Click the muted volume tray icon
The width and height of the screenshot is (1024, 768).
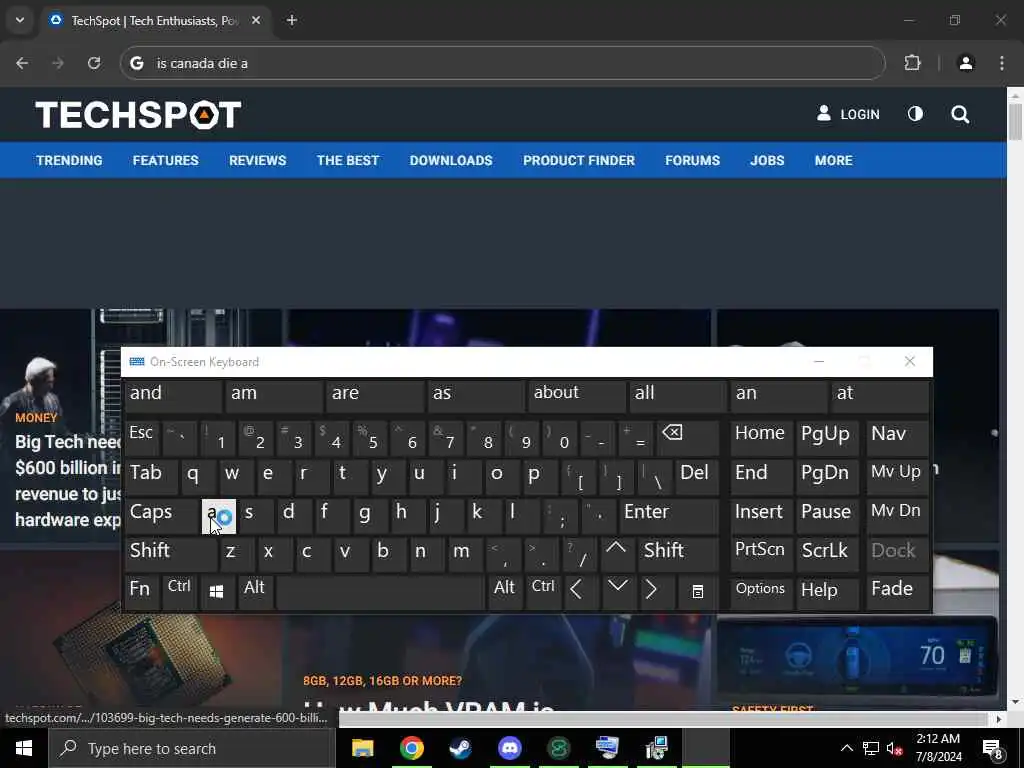[x=895, y=749]
